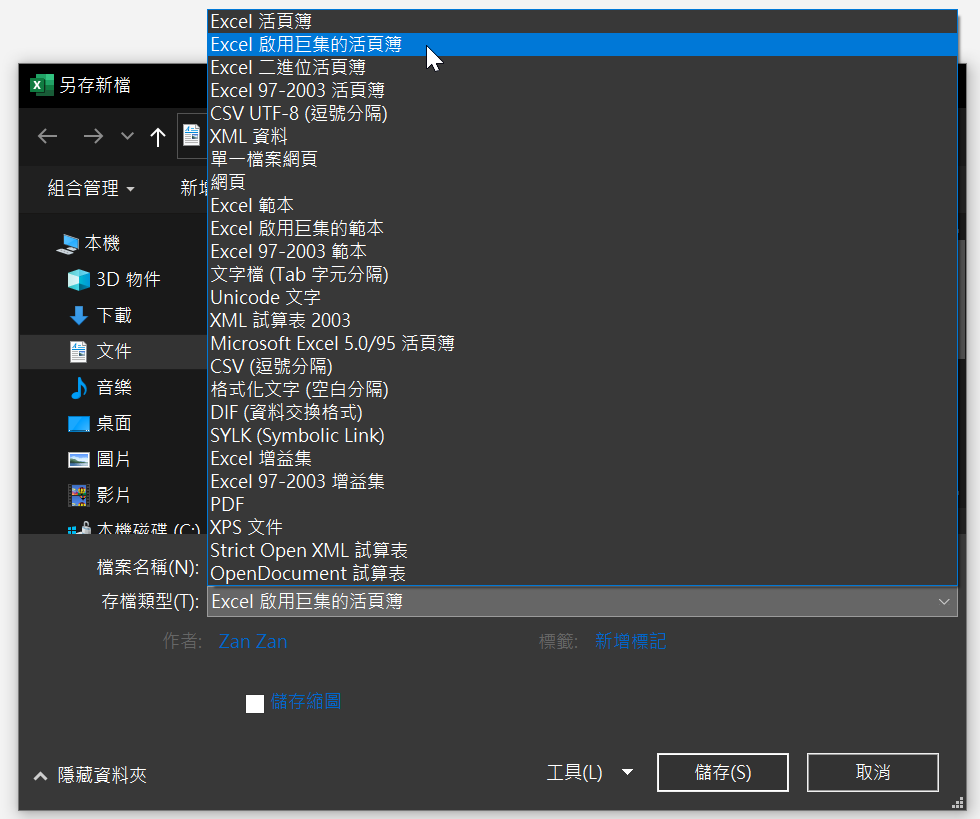Go up one folder level
This screenshot has width=980, height=819.
(x=158, y=136)
